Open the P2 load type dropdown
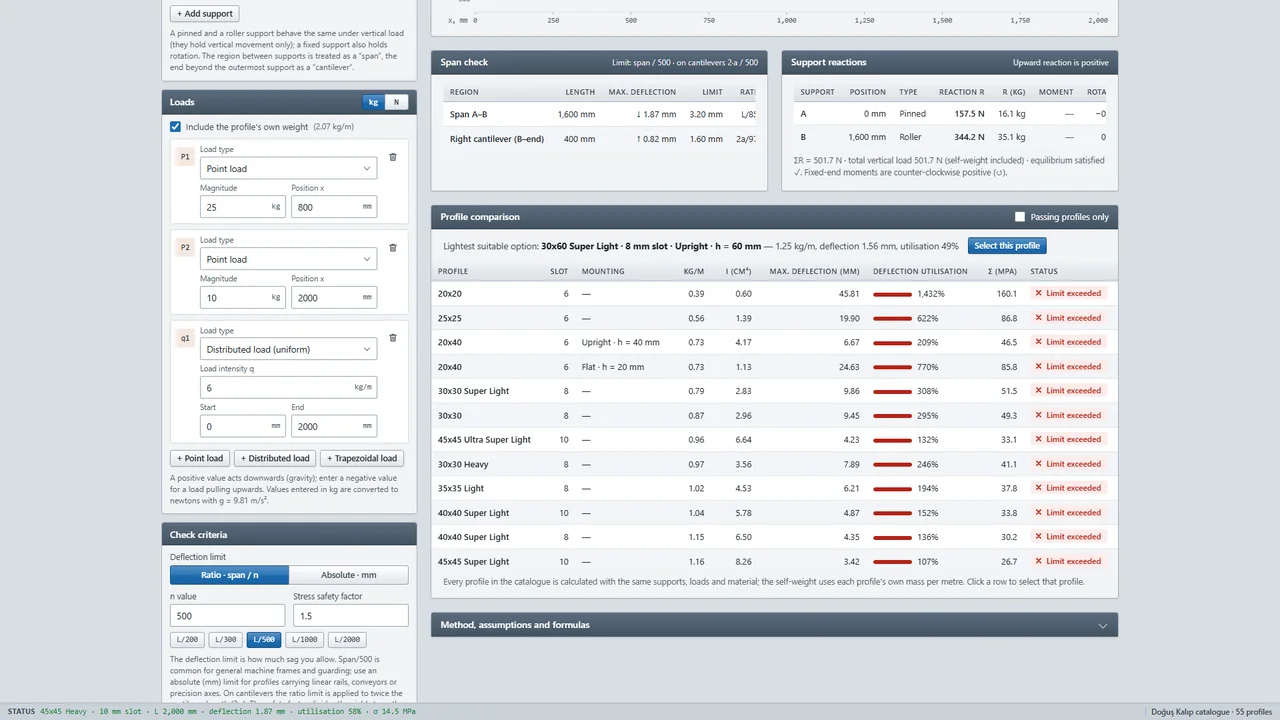Viewport: 1280px width, 720px height. pos(288,259)
